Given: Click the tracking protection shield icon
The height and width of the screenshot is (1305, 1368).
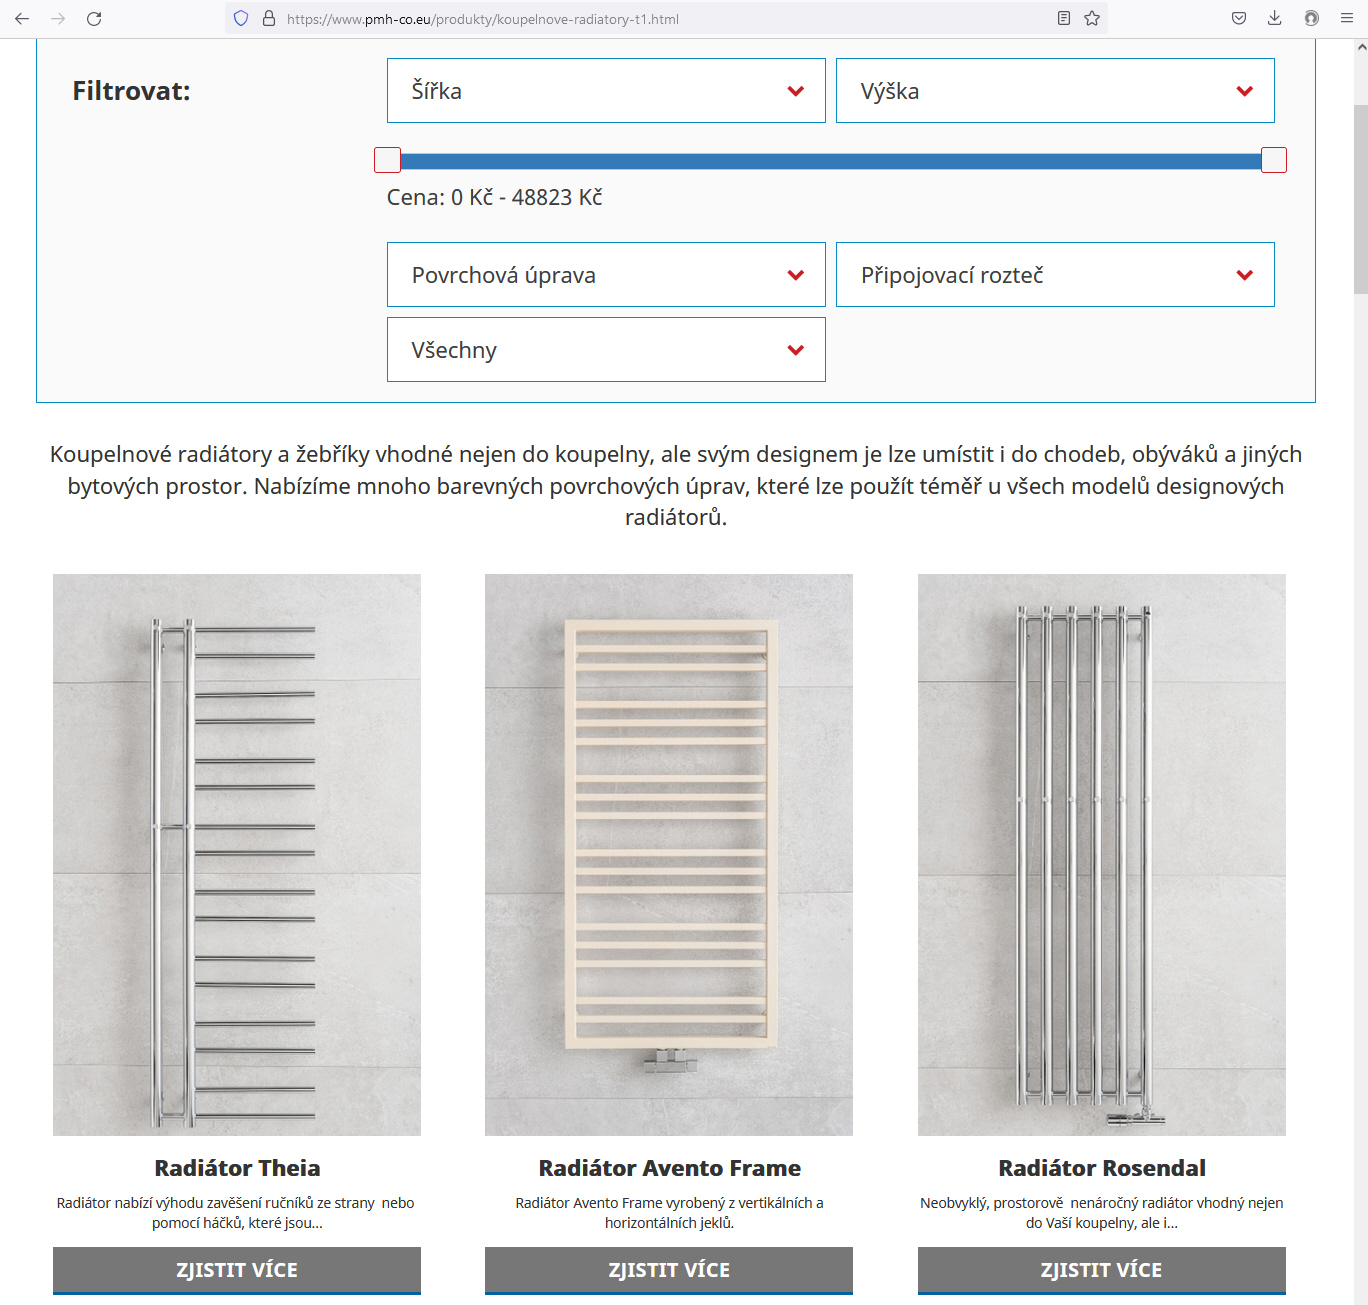Looking at the screenshot, I should (241, 19).
